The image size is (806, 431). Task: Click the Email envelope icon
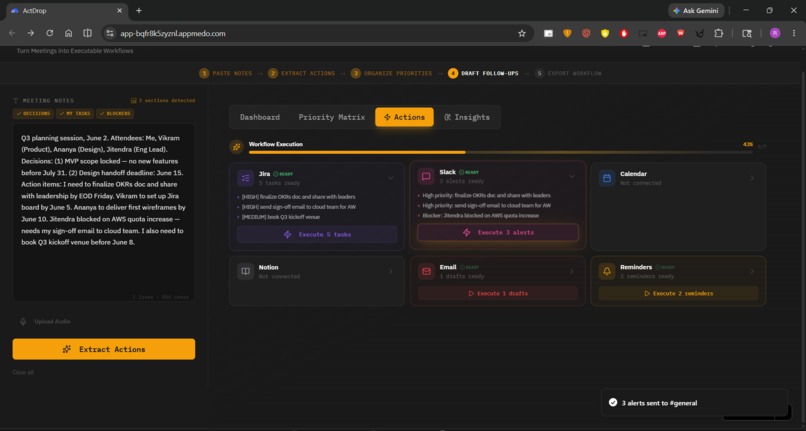(x=426, y=271)
